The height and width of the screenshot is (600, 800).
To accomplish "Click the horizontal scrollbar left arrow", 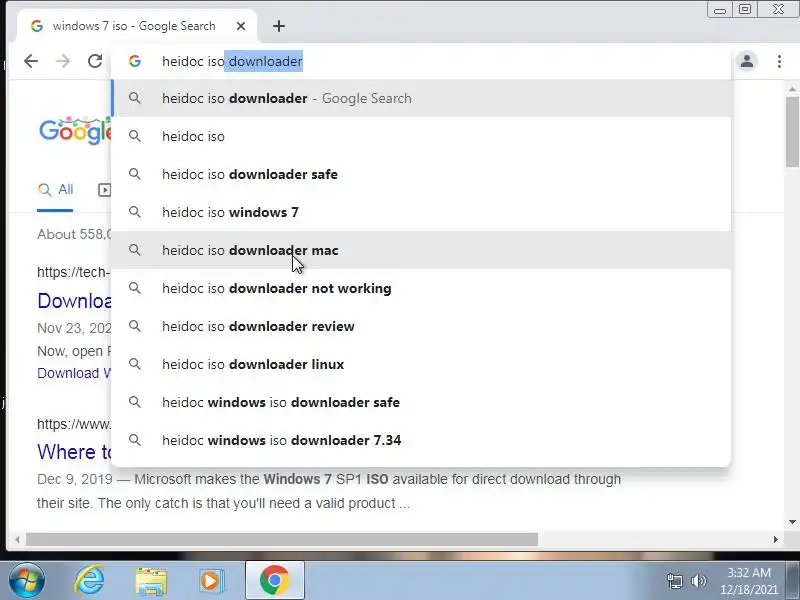I will (x=17, y=539).
